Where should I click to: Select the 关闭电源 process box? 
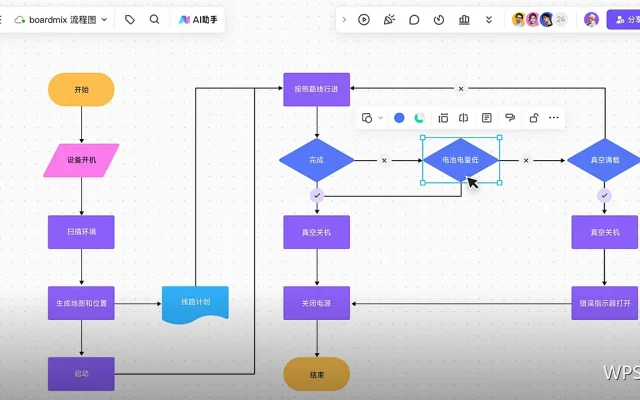tap(317, 303)
